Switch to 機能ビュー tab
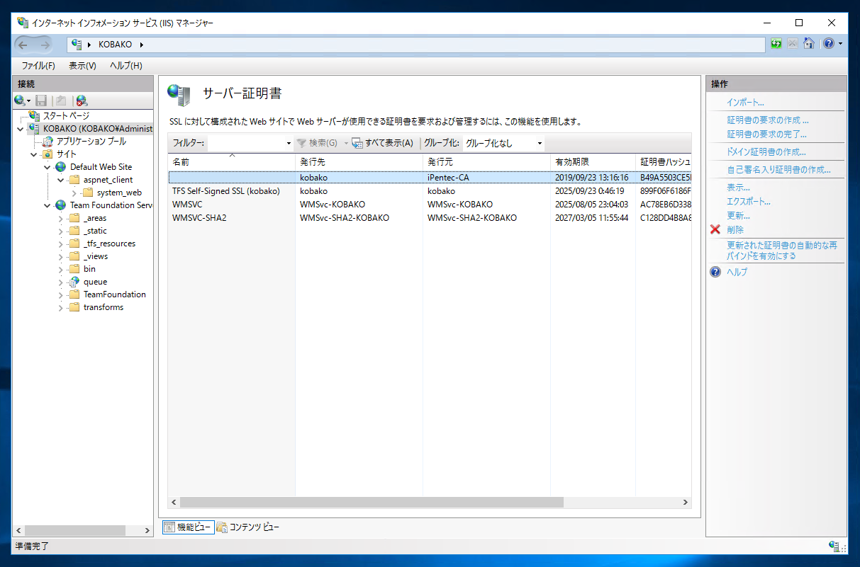860x567 pixels. (188, 527)
